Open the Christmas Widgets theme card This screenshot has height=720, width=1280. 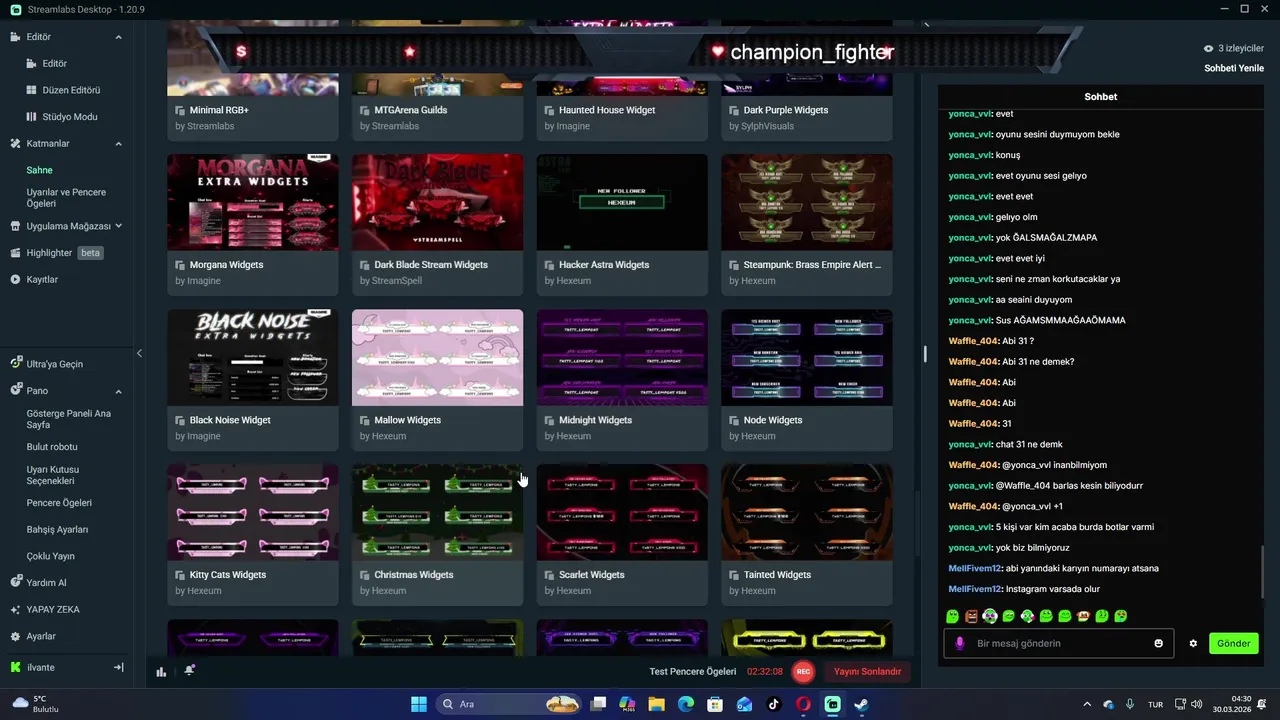click(437, 535)
